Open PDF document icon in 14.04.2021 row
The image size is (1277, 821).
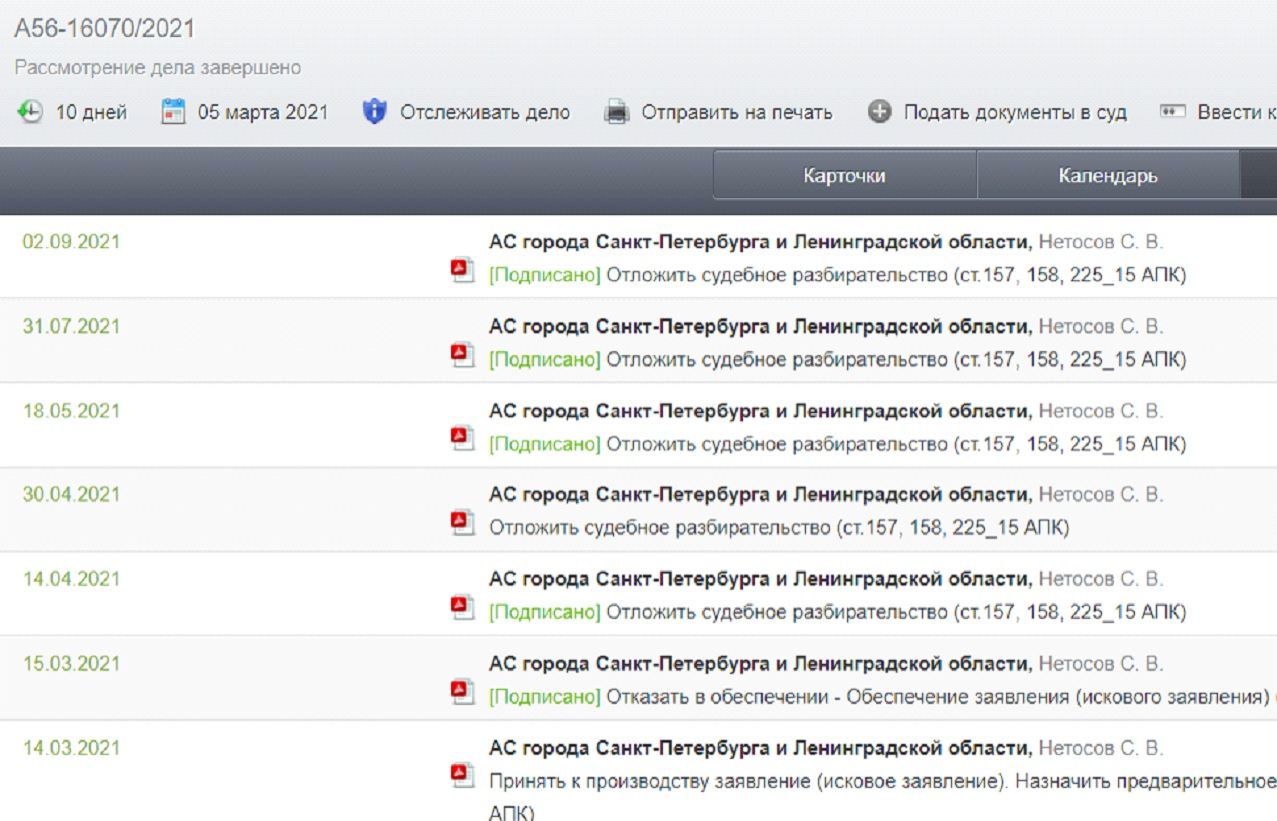click(461, 607)
